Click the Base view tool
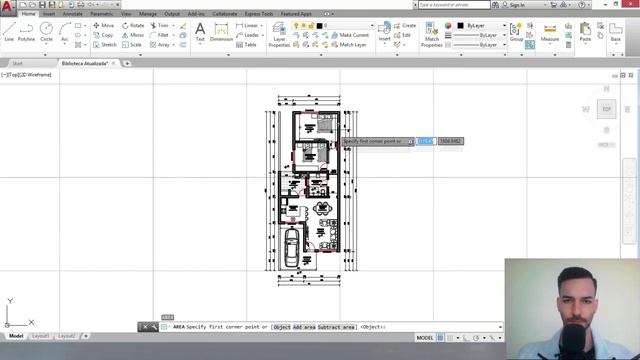The height and width of the screenshot is (360, 640). point(616,32)
